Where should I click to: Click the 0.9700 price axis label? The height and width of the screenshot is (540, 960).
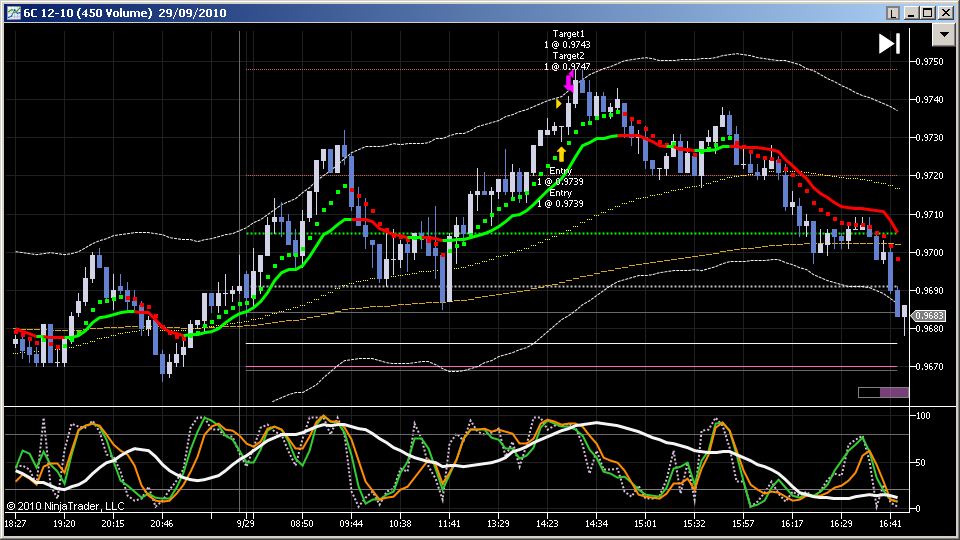(x=929, y=252)
